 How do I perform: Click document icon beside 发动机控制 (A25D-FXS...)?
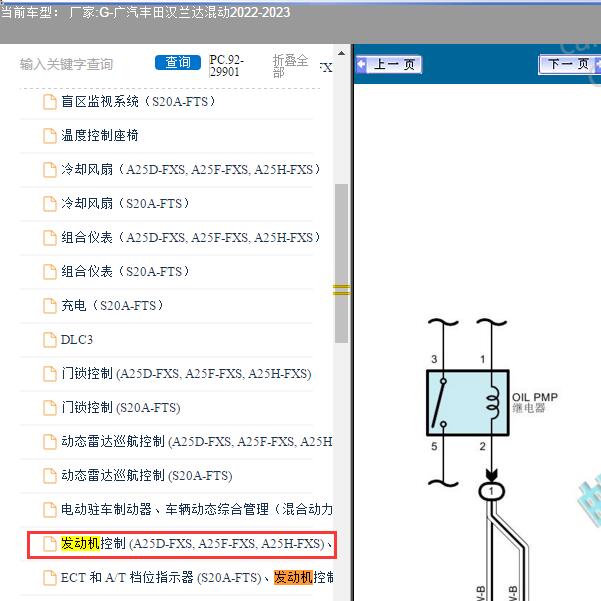(x=50, y=544)
